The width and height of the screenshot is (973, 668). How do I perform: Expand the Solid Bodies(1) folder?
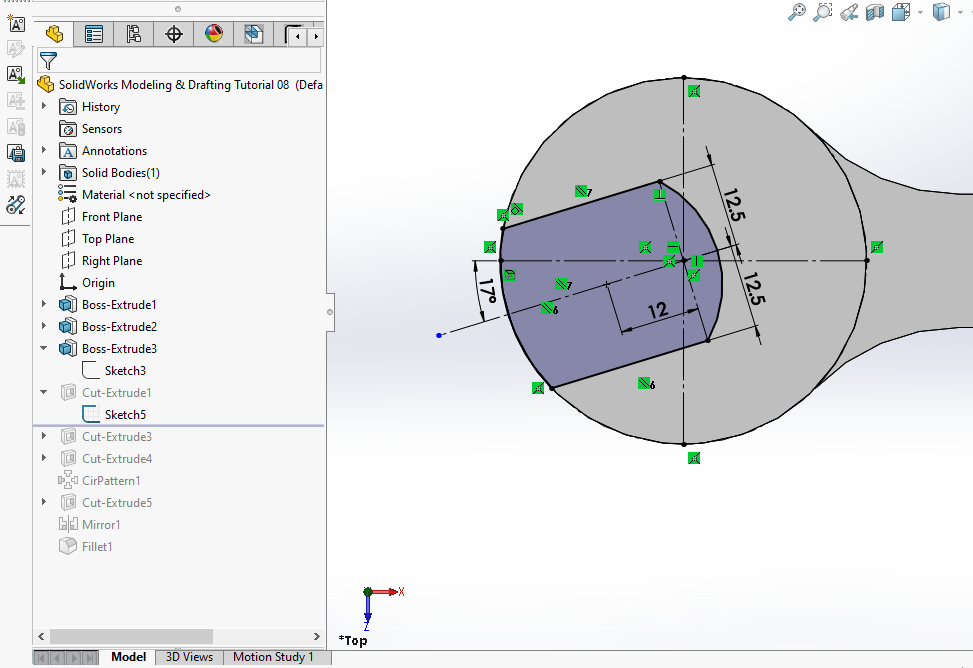(44, 173)
